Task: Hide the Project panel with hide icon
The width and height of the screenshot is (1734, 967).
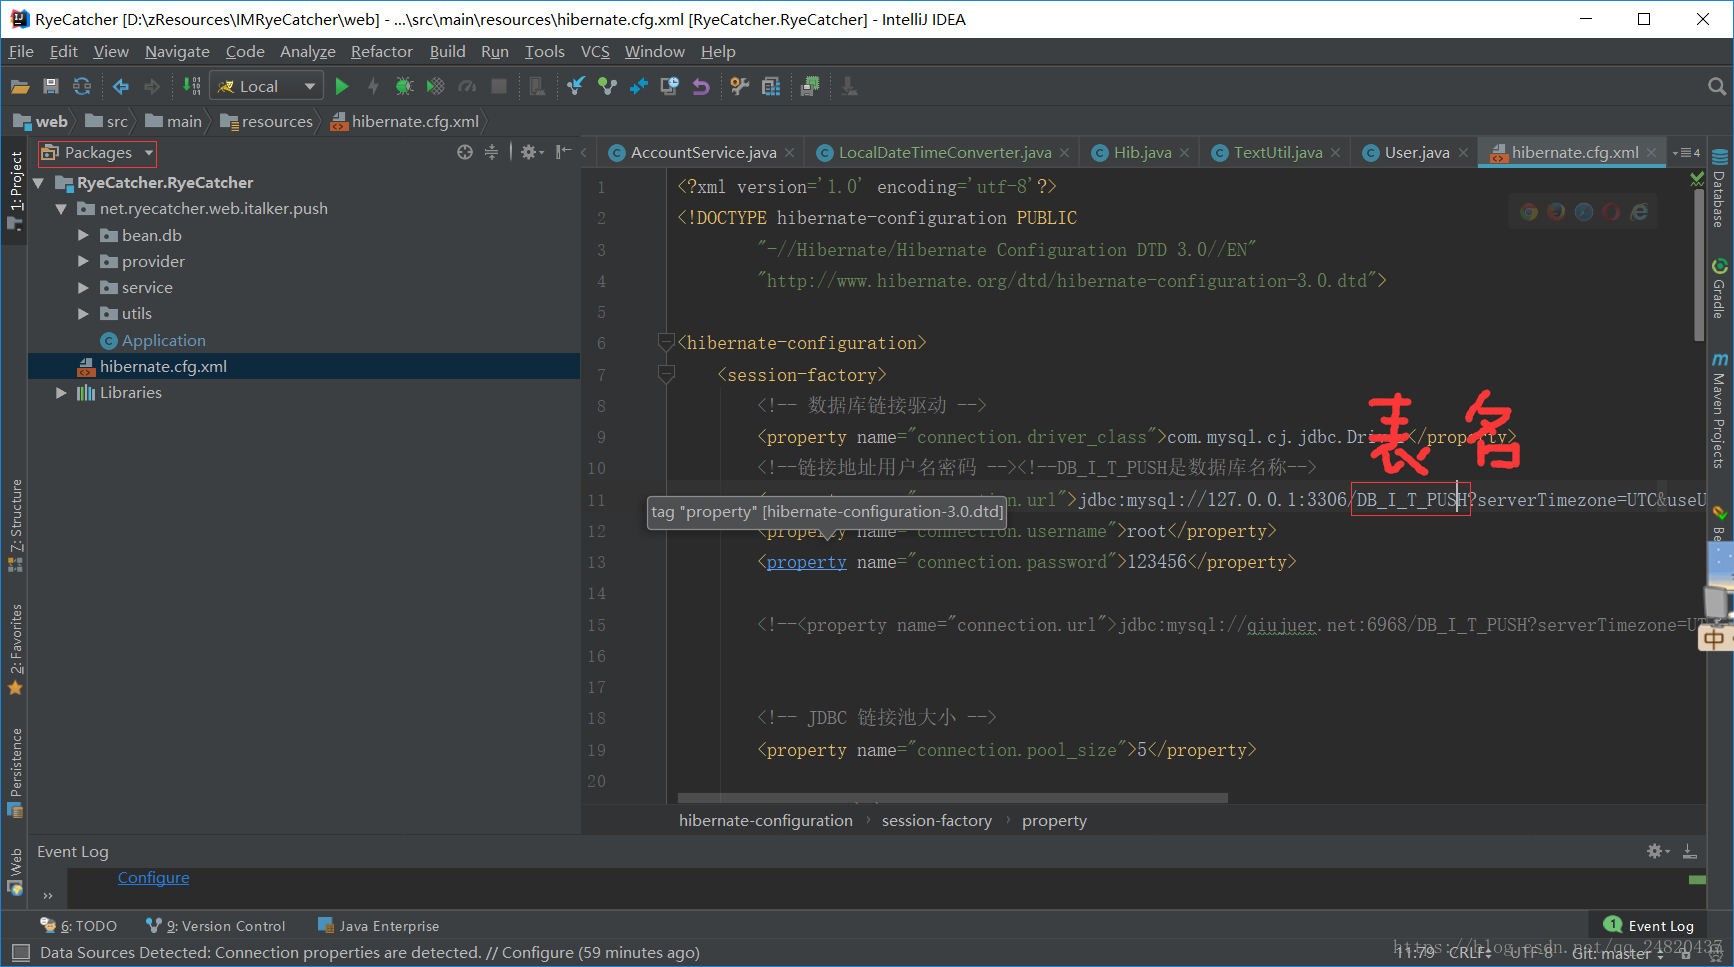Action: 563,152
